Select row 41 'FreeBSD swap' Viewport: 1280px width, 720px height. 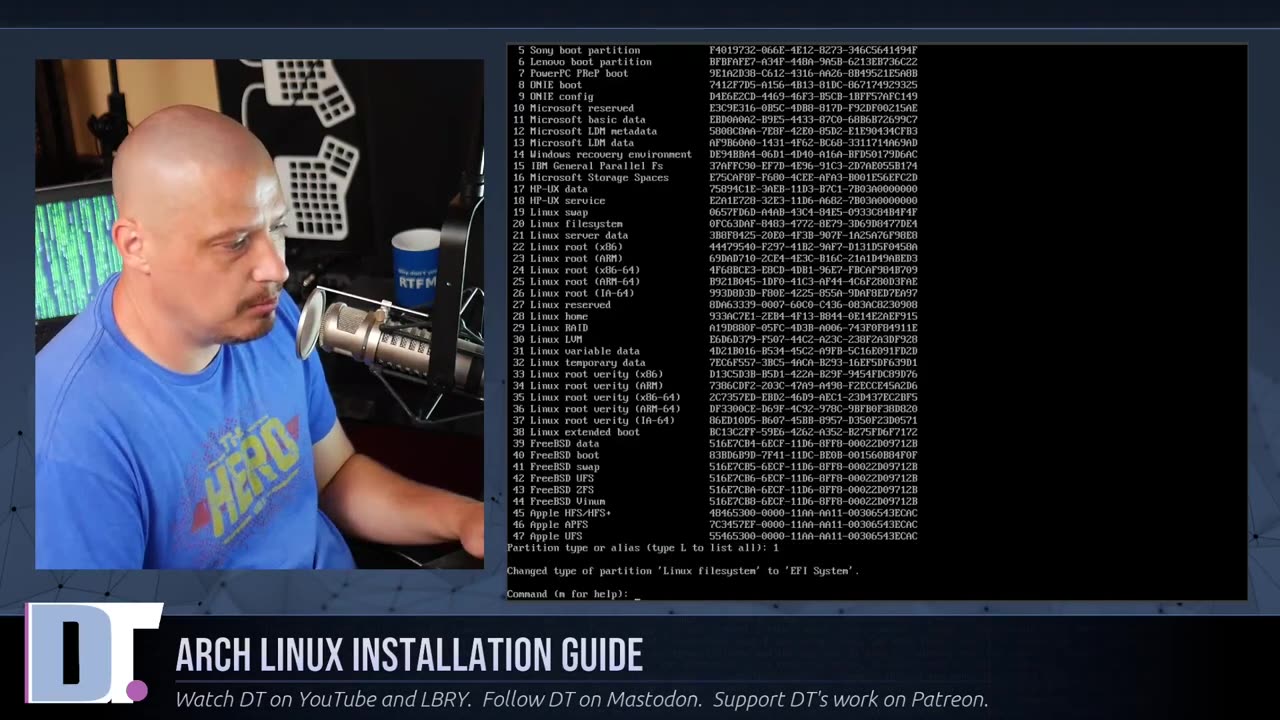pyautogui.click(x=715, y=467)
